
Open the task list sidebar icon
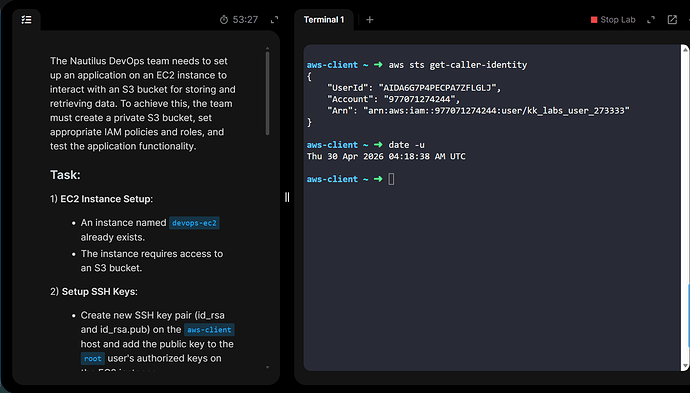(x=26, y=20)
